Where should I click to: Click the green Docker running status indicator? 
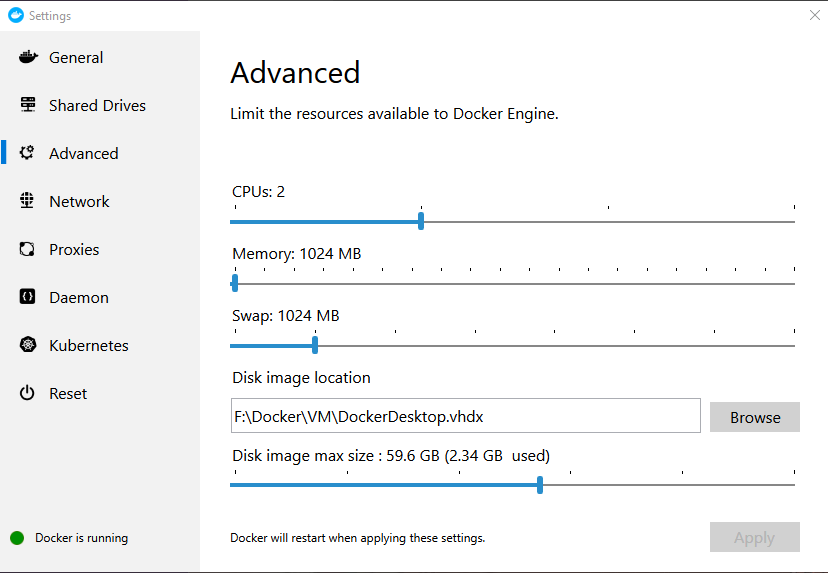pos(17,538)
